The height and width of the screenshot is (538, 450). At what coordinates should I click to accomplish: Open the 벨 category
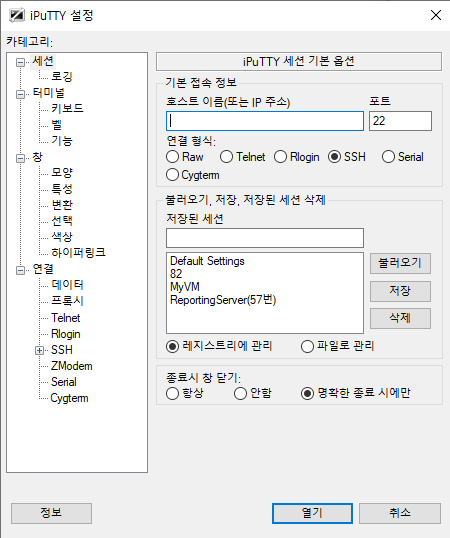[57, 125]
